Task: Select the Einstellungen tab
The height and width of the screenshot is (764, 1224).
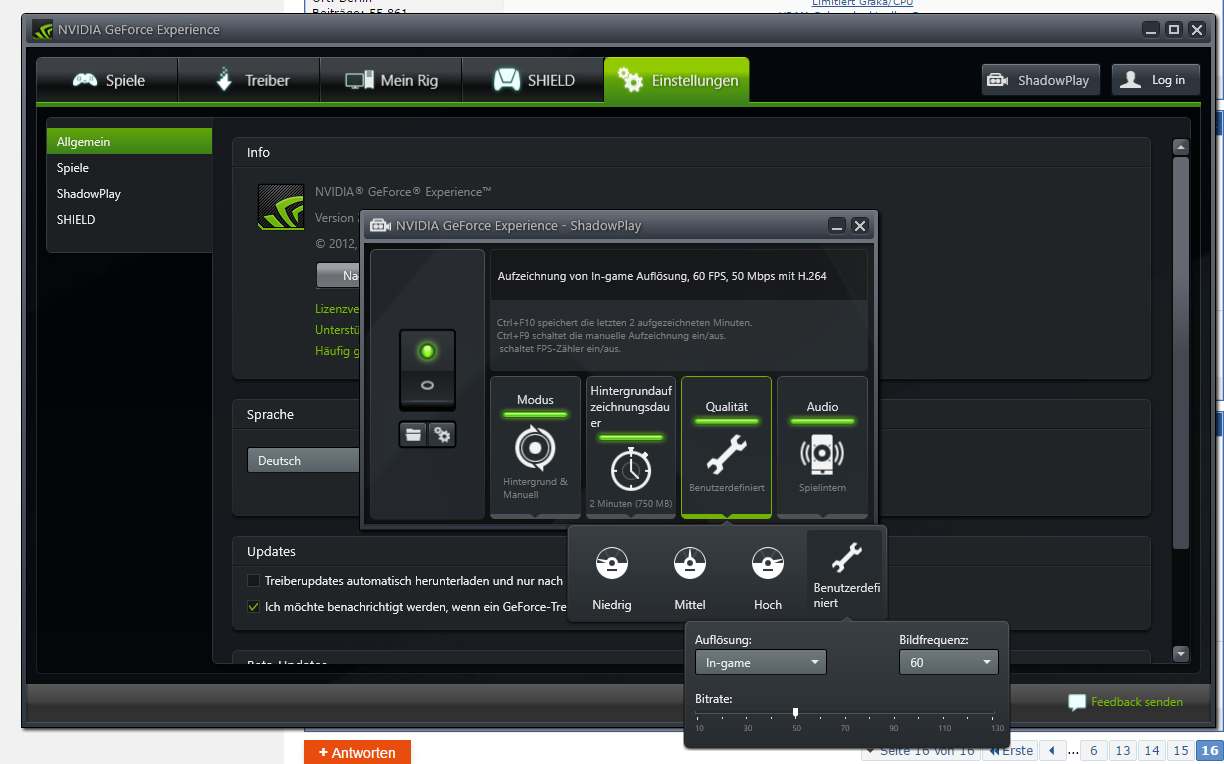Action: (x=677, y=80)
